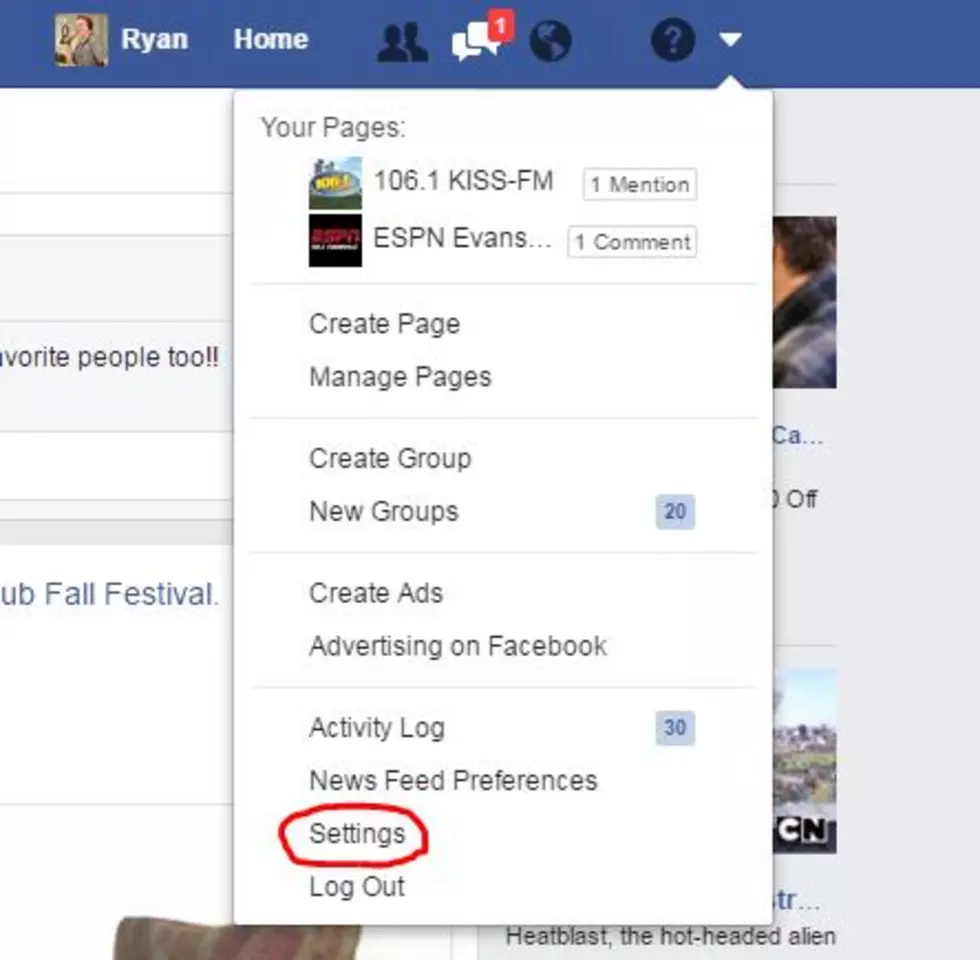This screenshot has height=960, width=980.
Task: Click the ESPN page logo icon
Action: coord(335,240)
